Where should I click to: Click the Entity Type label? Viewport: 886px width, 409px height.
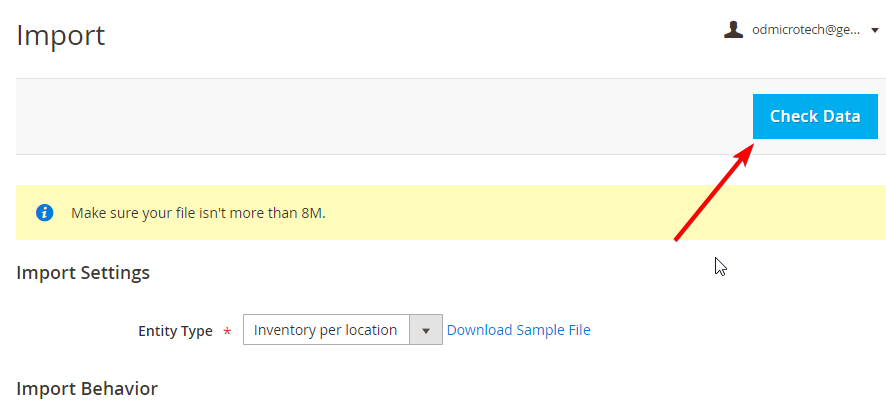[175, 331]
